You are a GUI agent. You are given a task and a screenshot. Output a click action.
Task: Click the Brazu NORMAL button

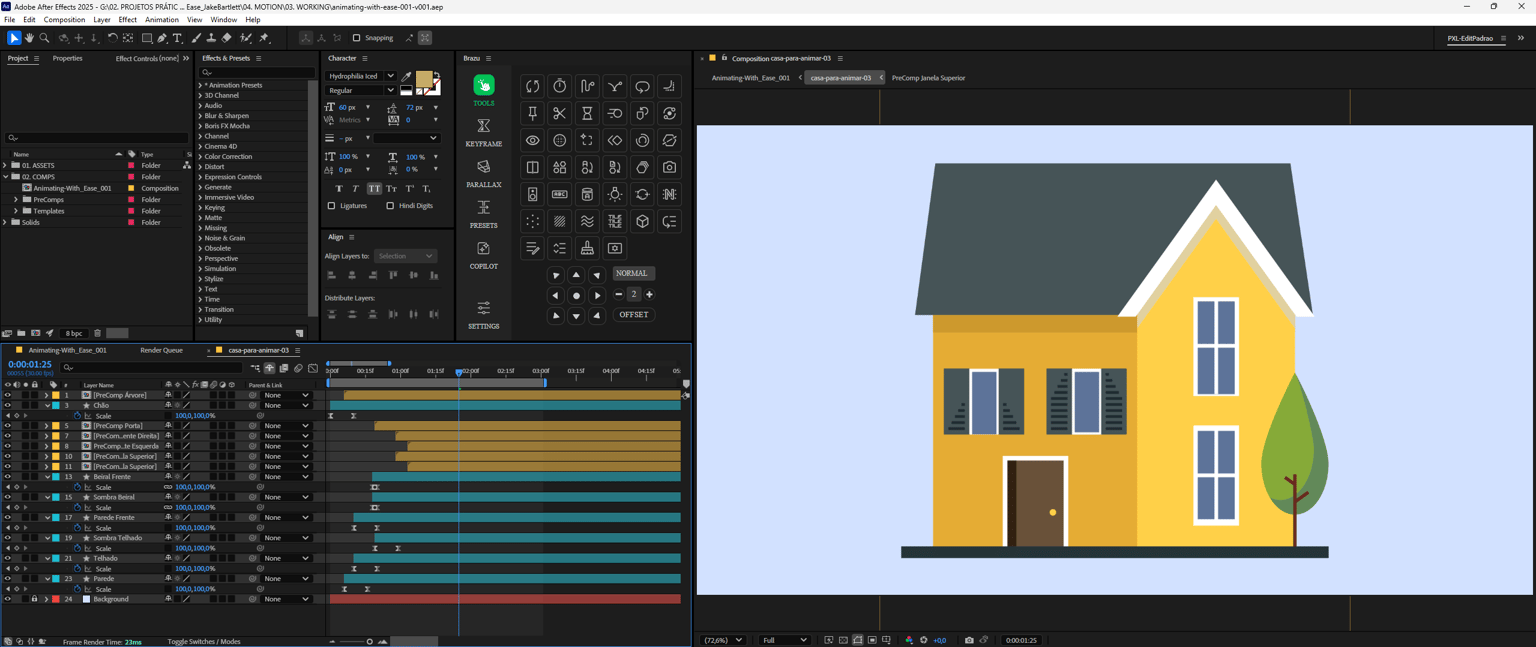tap(632, 273)
